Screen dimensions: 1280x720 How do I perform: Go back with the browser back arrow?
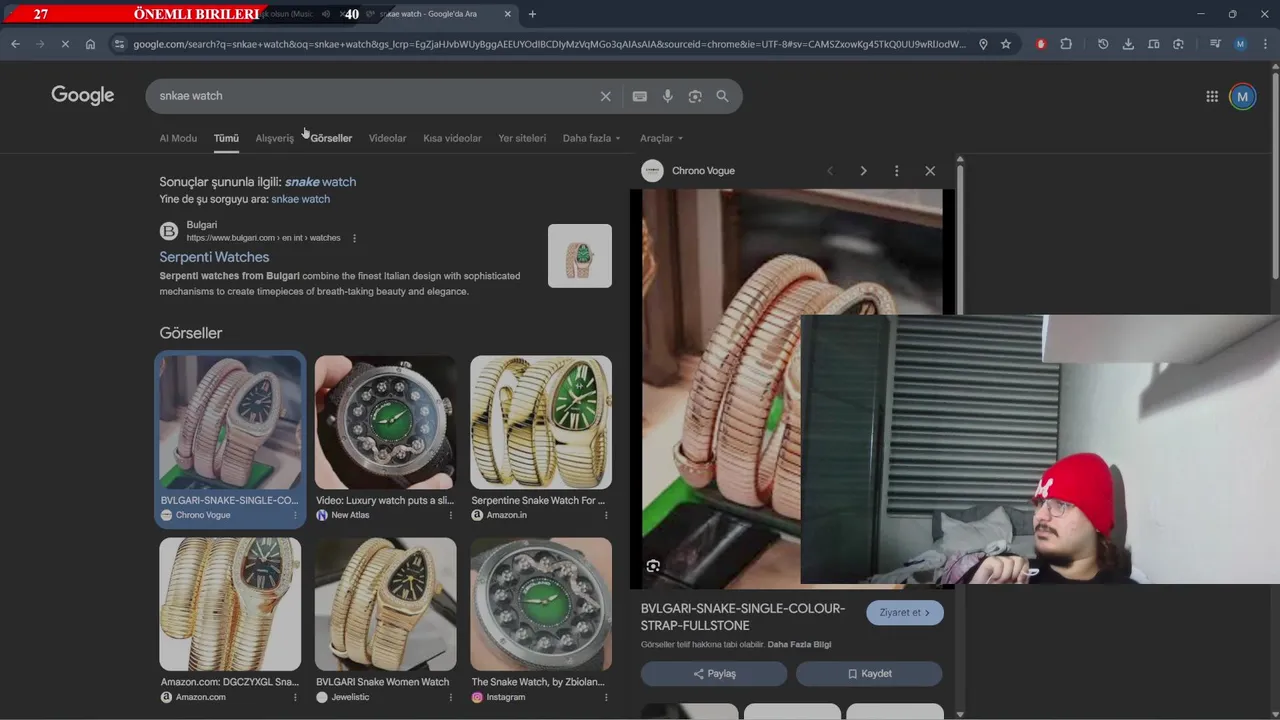(15, 44)
